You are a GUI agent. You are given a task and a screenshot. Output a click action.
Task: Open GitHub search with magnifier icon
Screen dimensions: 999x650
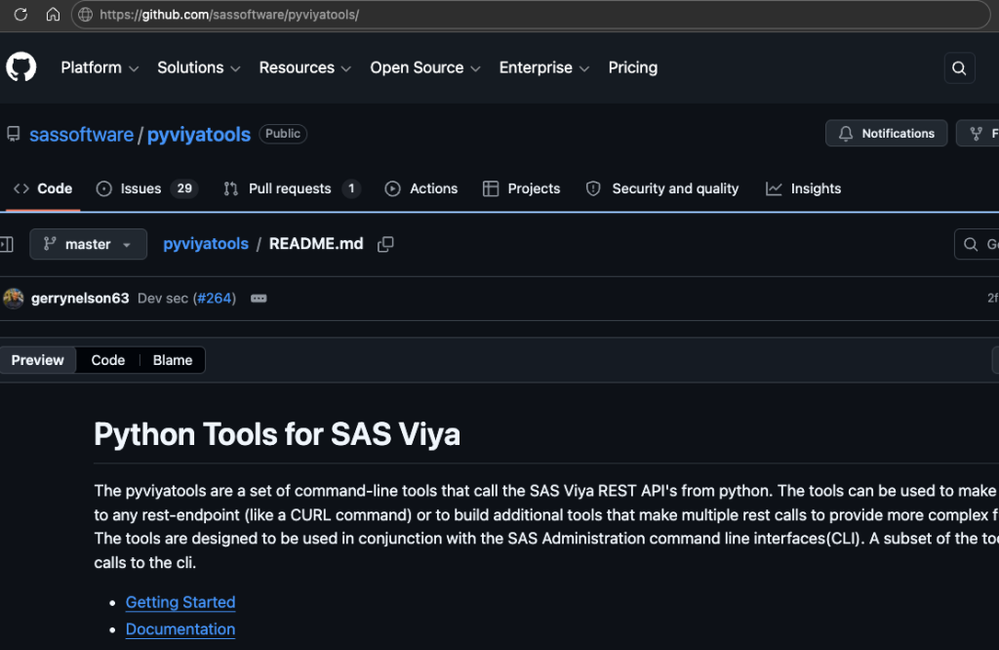959,68
